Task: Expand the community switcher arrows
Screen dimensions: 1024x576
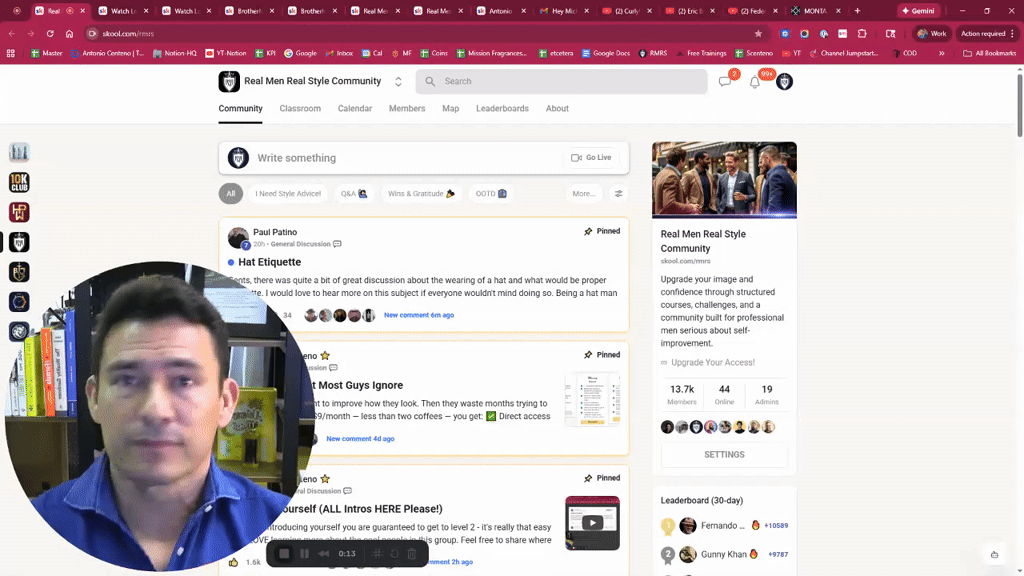Action: 398,82
